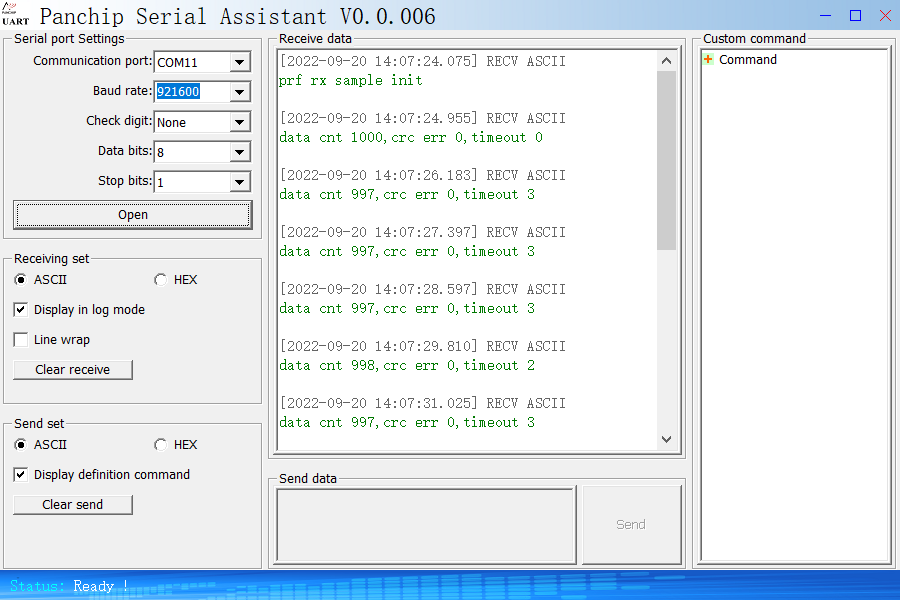Select the Command item in Custom command
This screenshot has width=900, height=600.
(747, 60)
